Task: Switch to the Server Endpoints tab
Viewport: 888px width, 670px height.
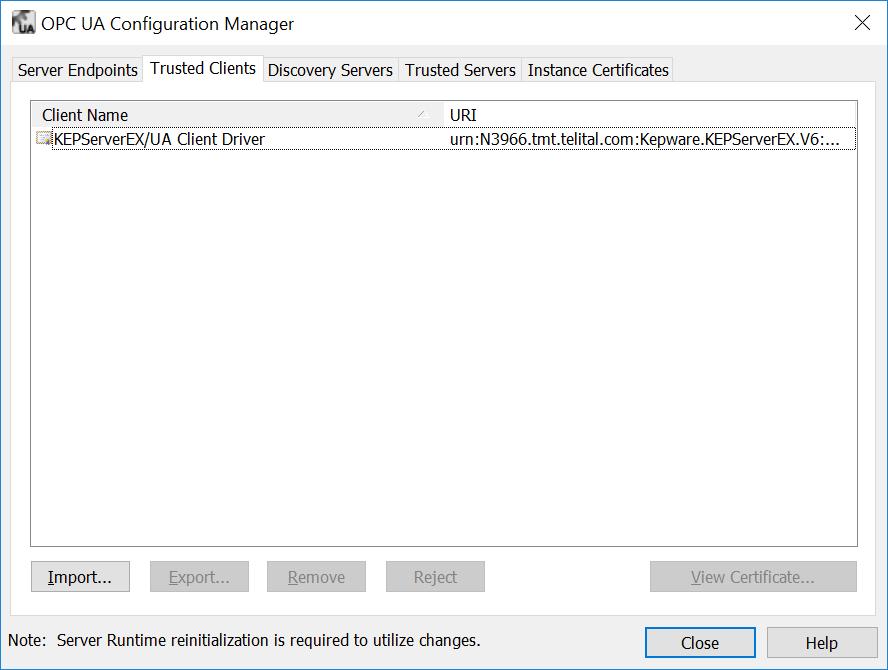Action: pos(77,70)
